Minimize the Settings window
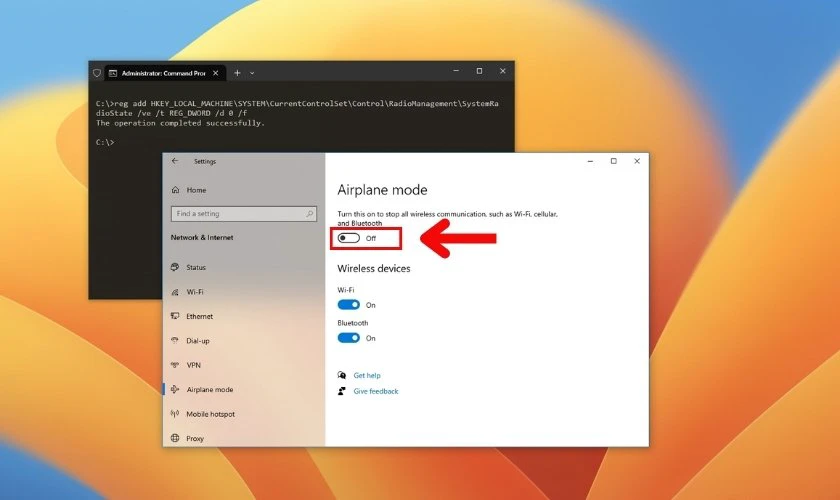This screenshot has width=840, height=500. pyautogui.click(x=590, y=161)
